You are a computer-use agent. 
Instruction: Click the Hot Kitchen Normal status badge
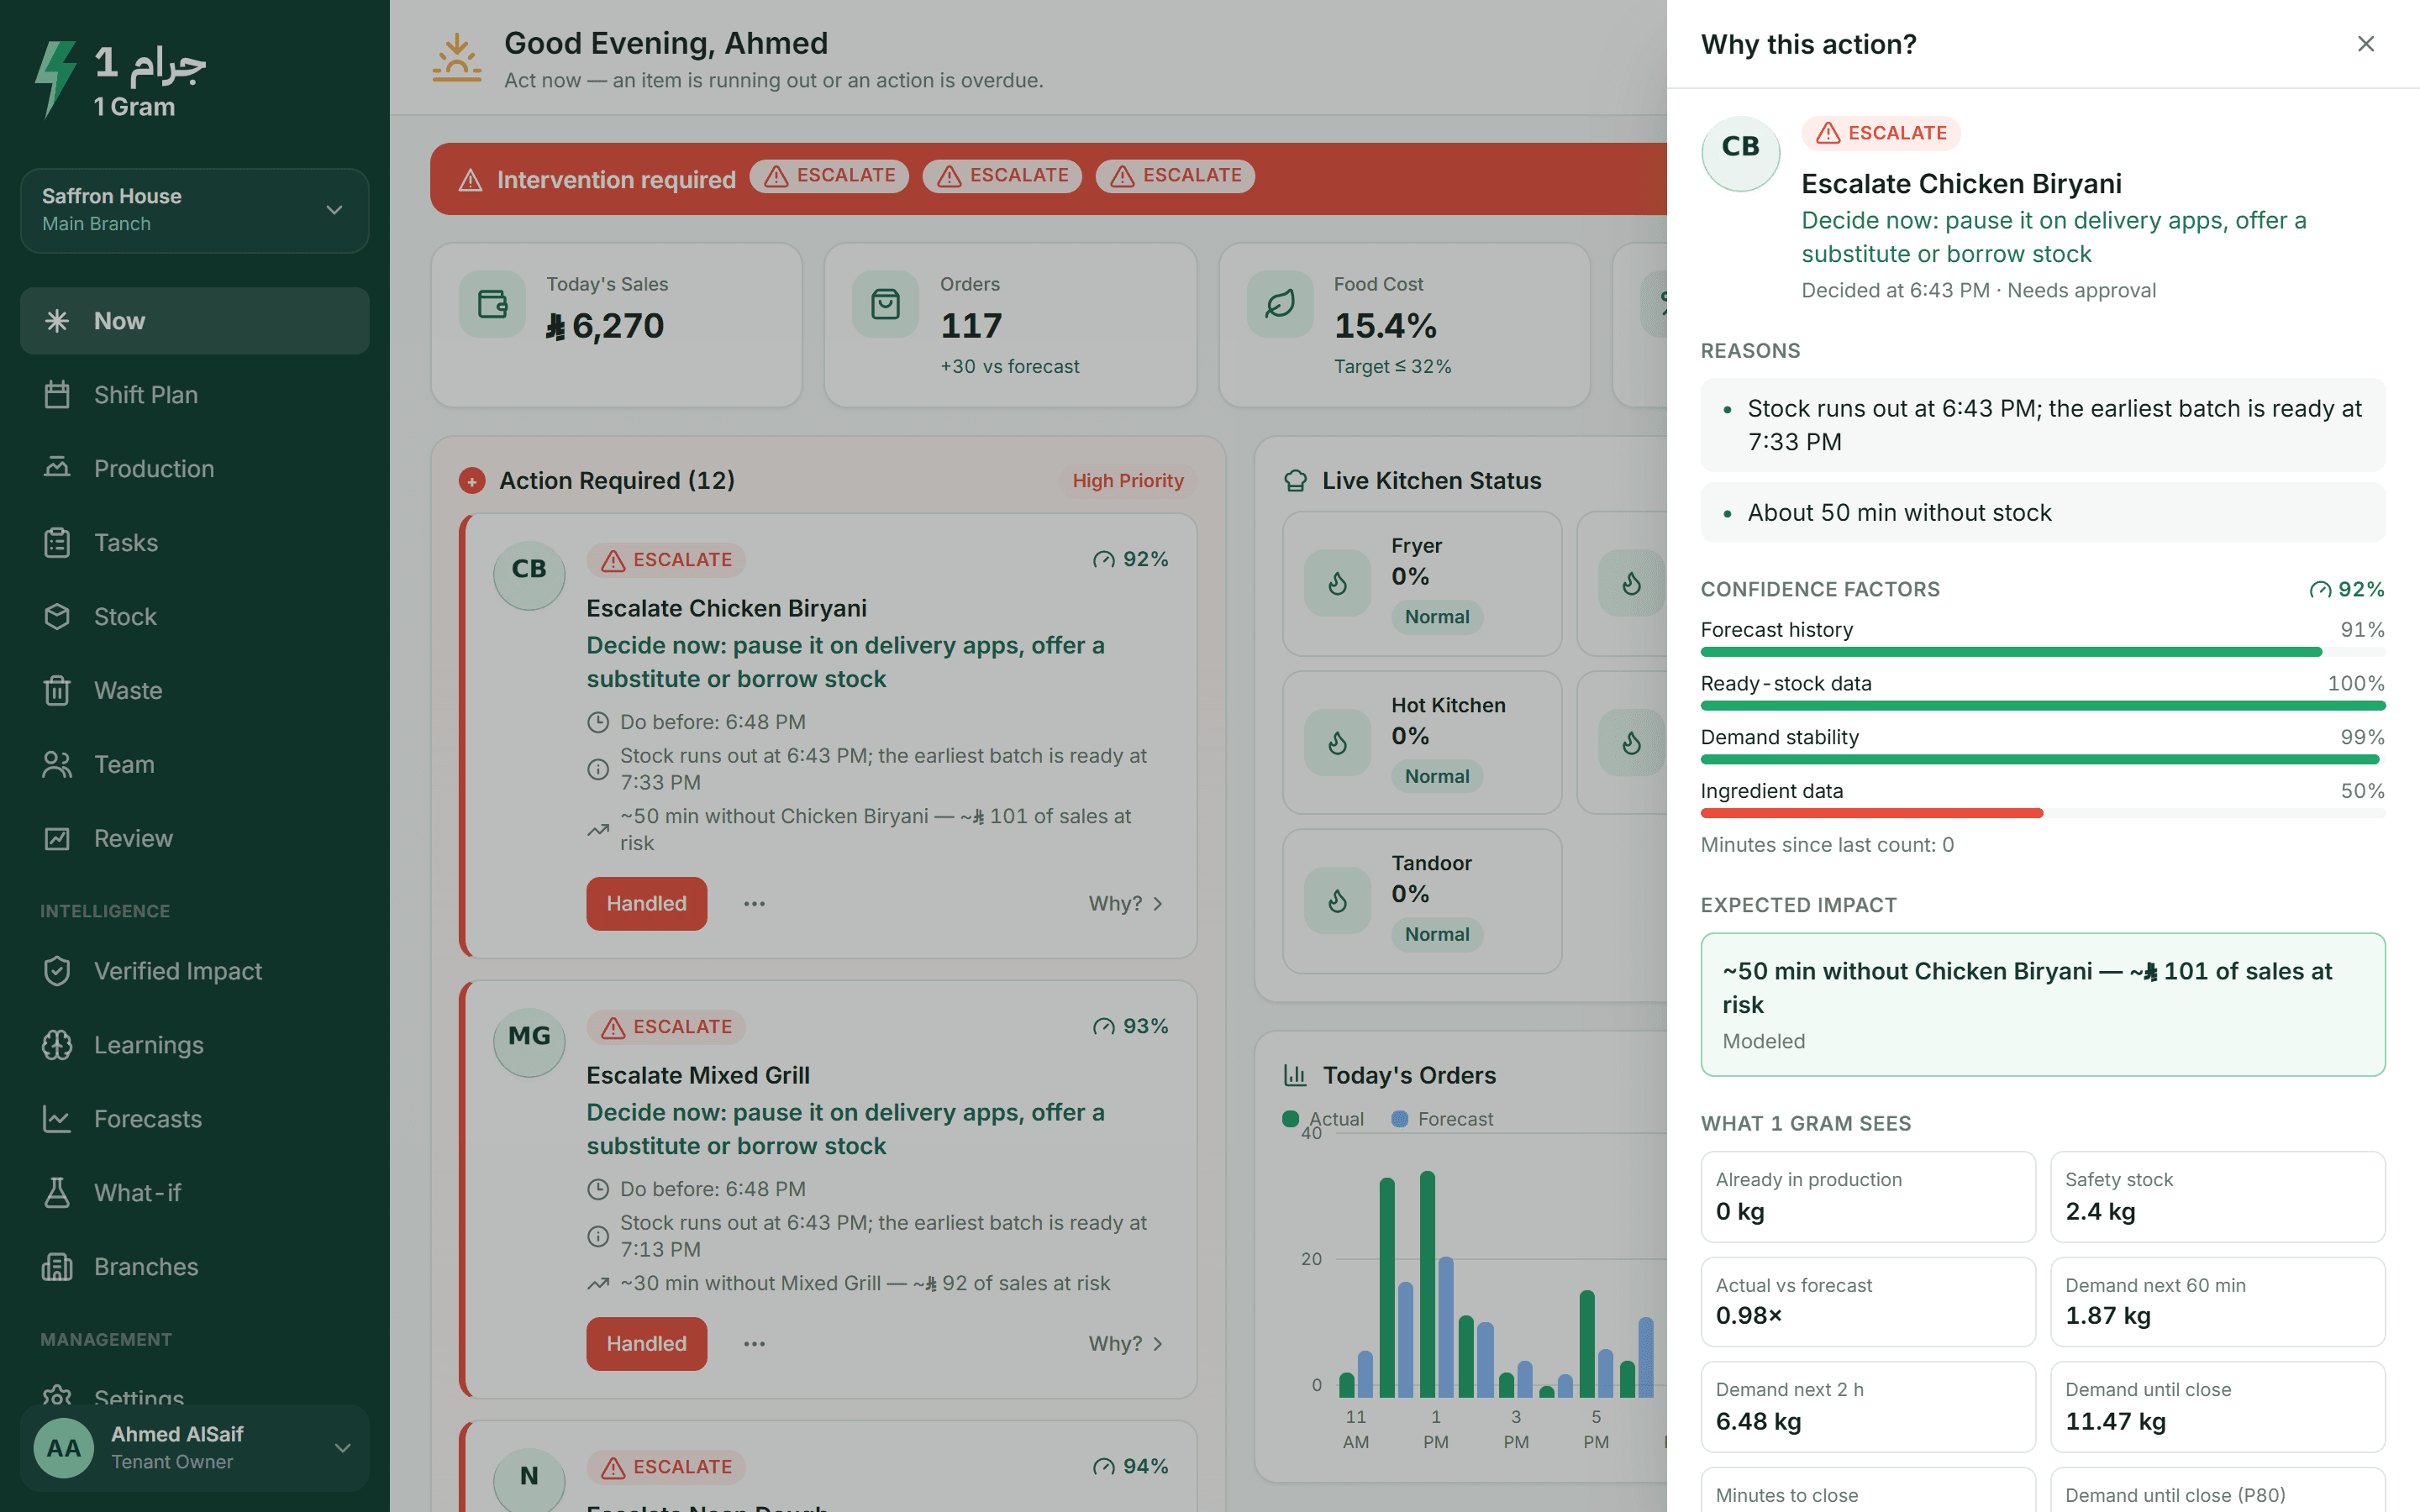(1437, 777)
